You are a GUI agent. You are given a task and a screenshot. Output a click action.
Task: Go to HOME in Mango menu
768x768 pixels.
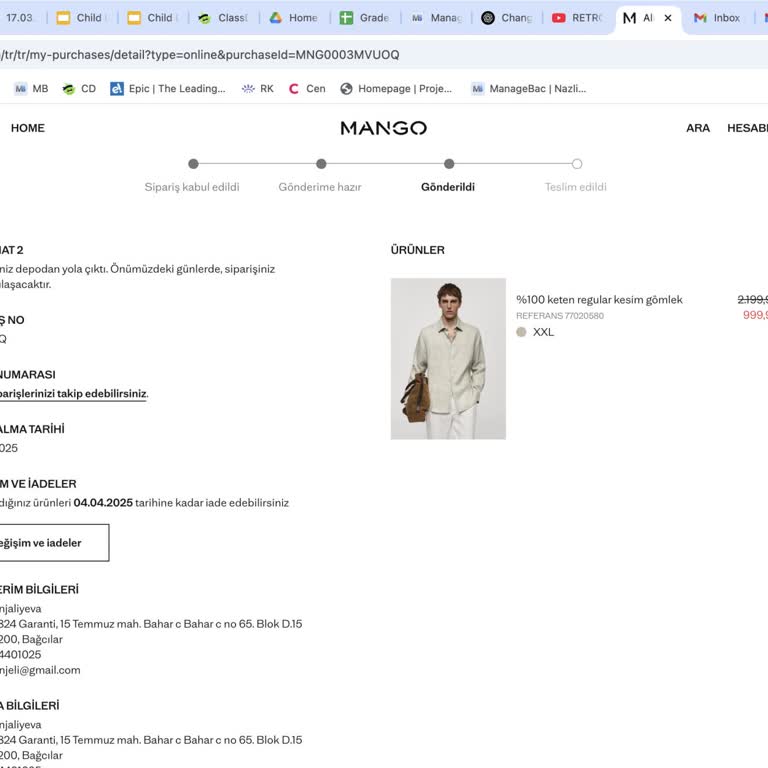pos(28,128)
